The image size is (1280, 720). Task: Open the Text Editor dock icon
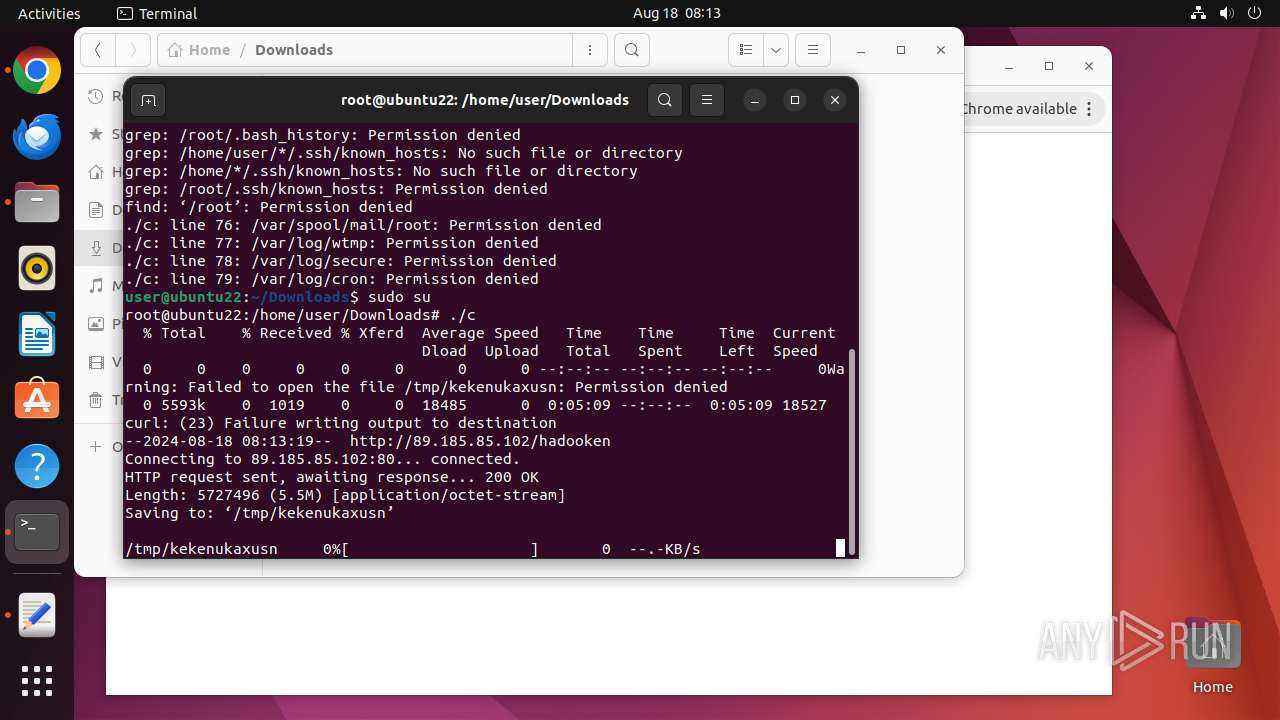[x=37, y=616]
